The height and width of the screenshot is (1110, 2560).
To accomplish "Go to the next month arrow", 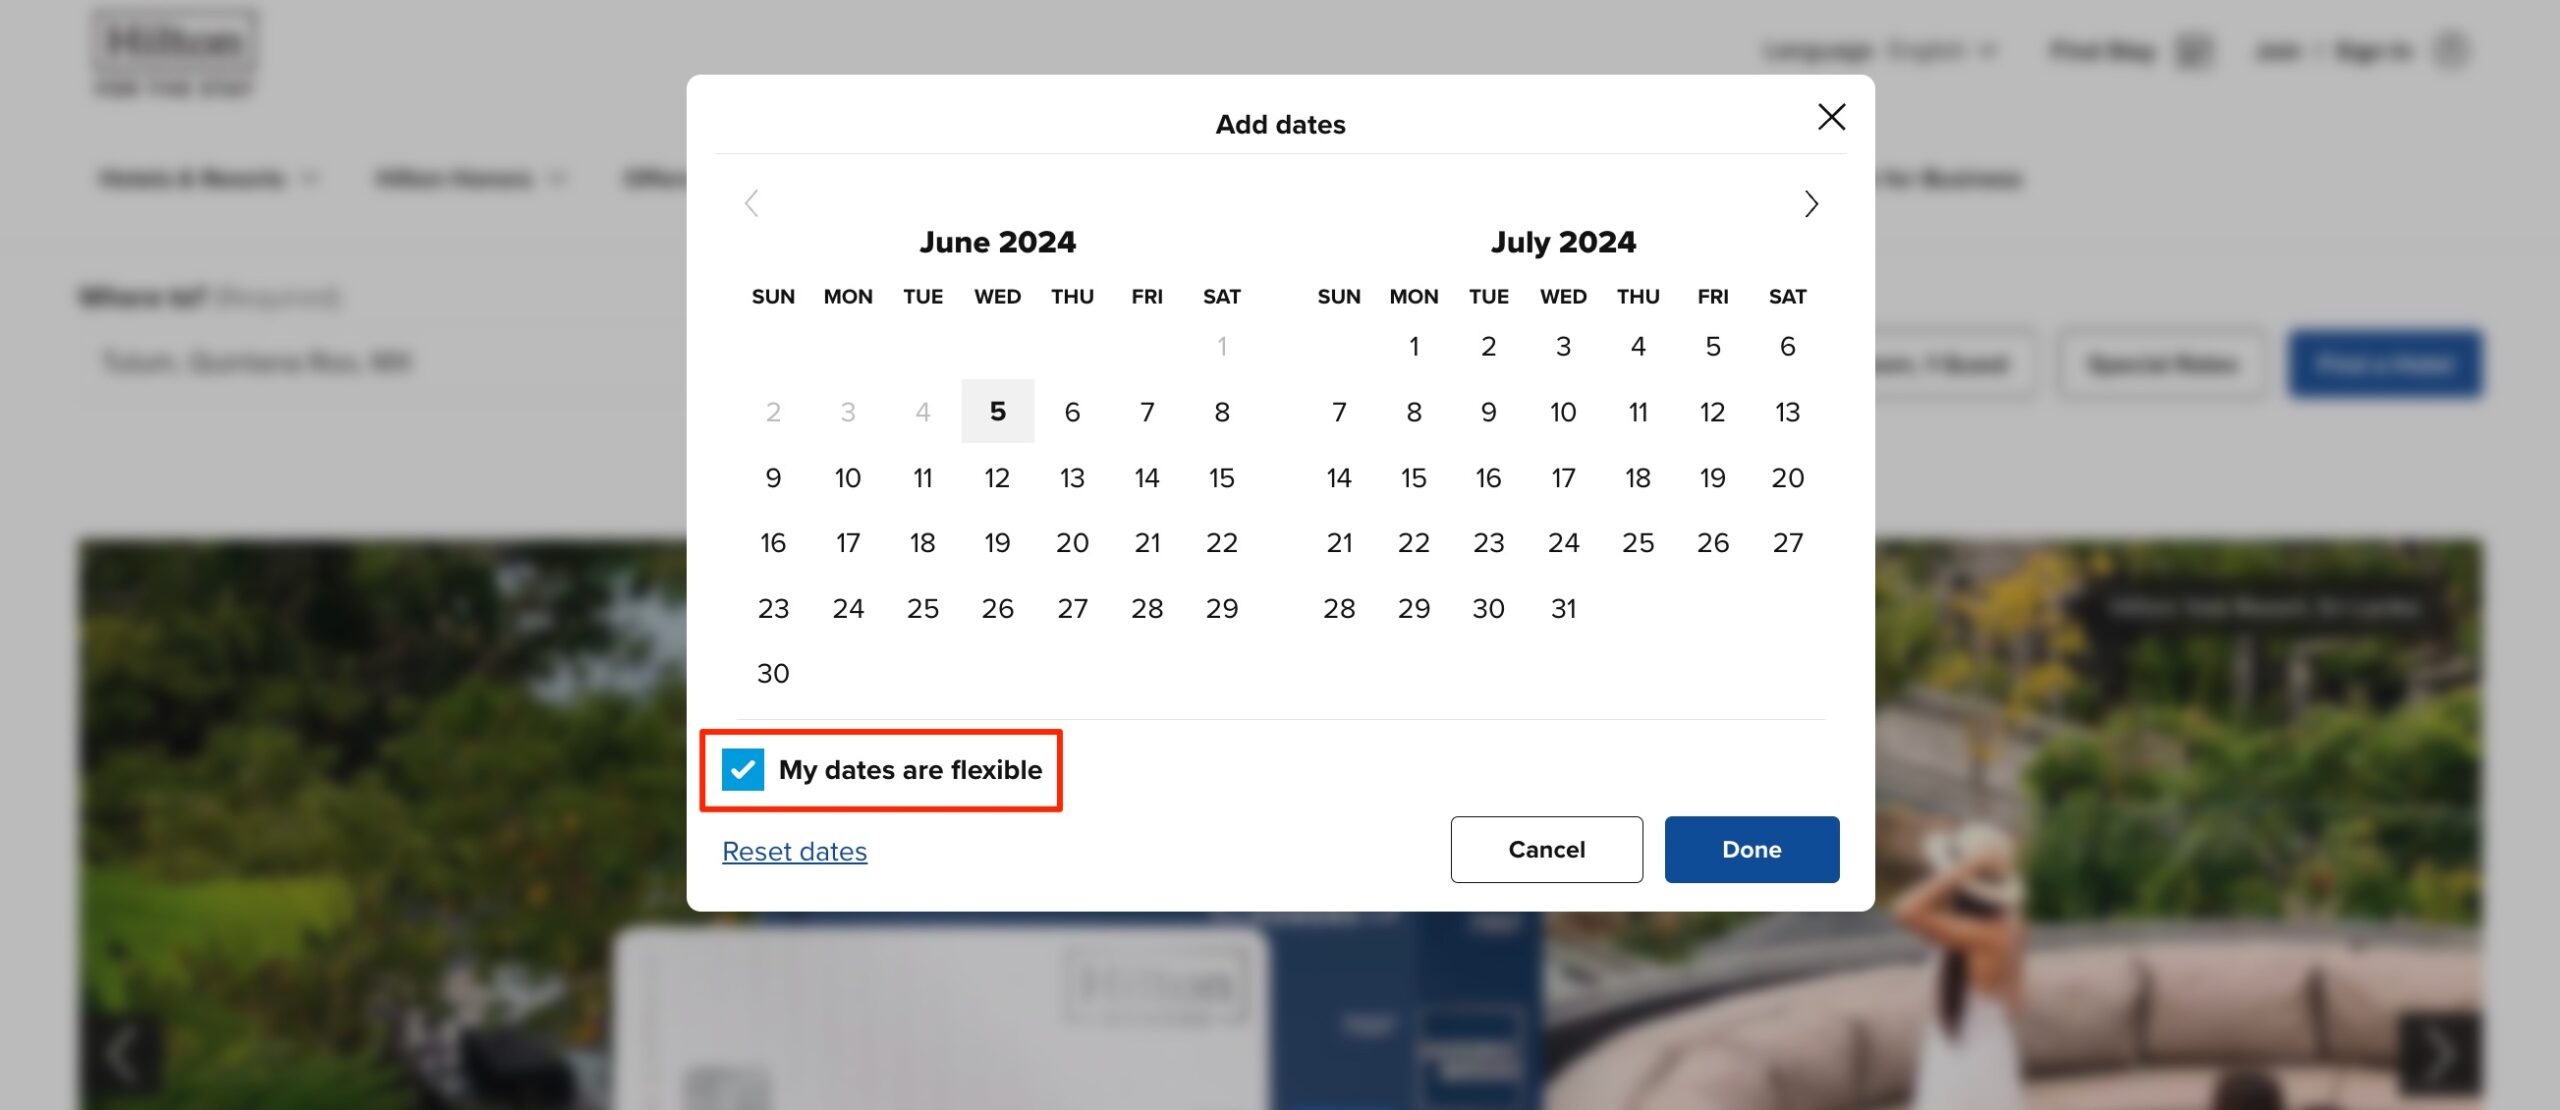I will pyautogui.click(x=1810, y=204).
